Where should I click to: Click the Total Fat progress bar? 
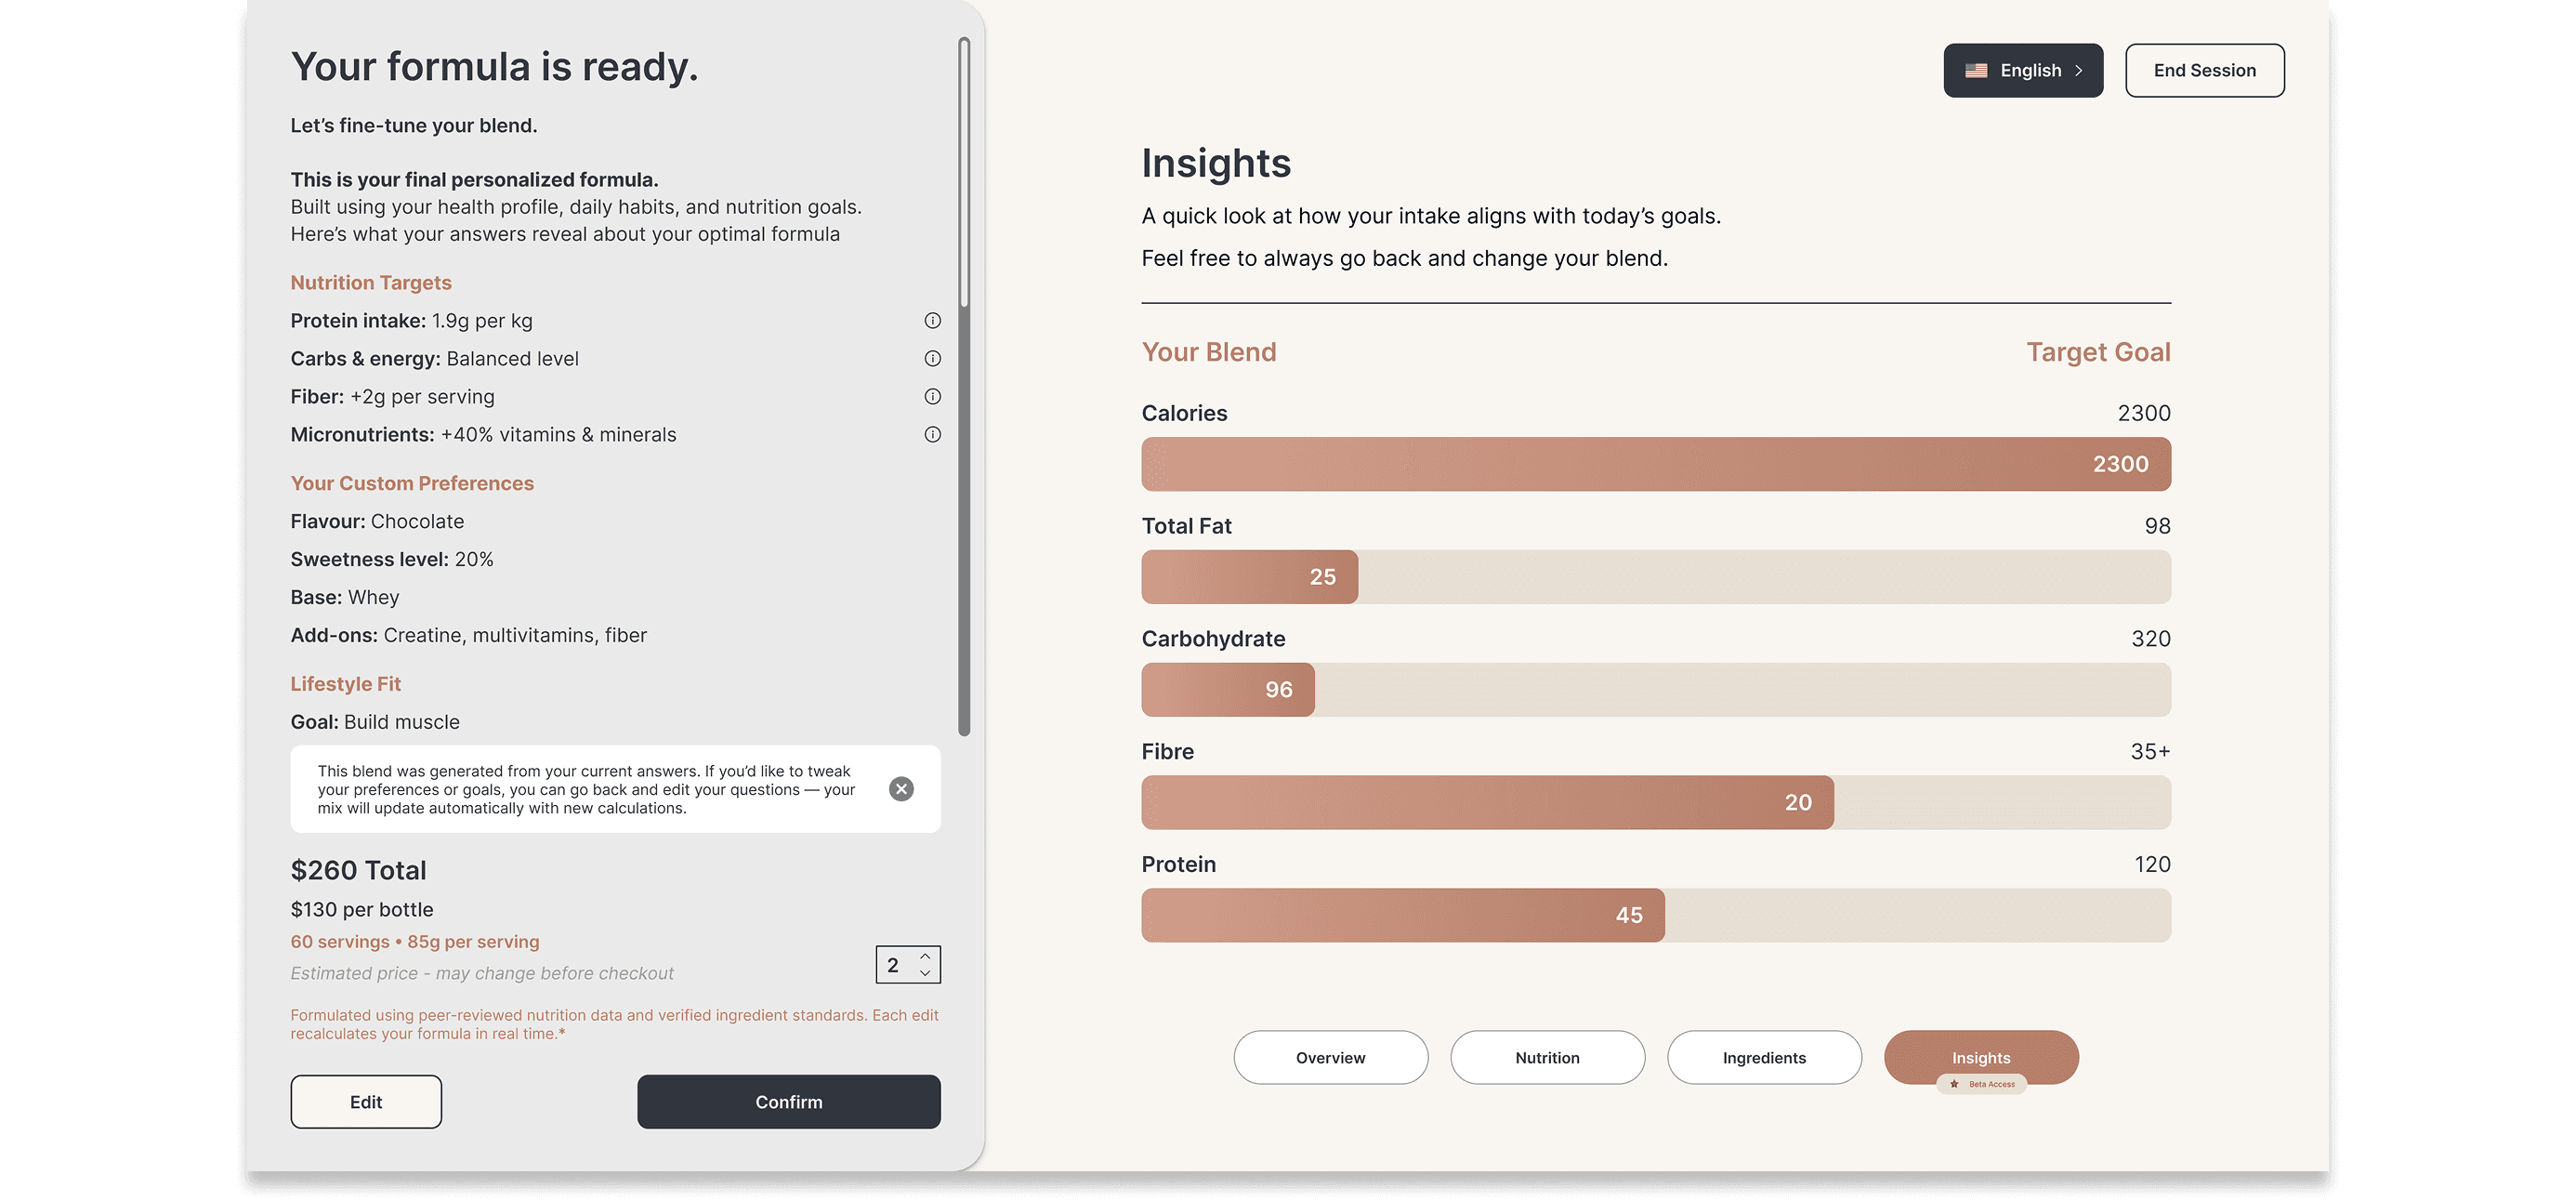pos(1656,577)
